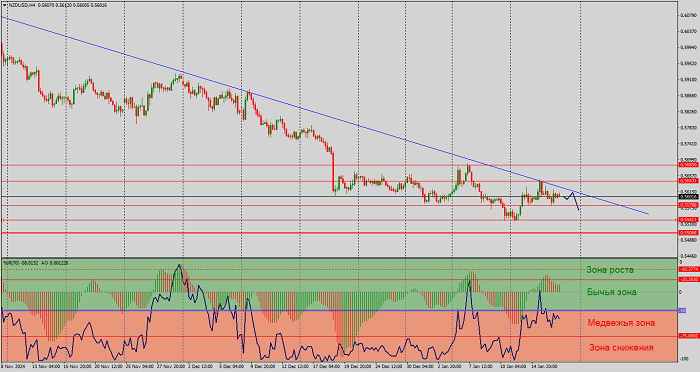This screenshot has width=700, height=372.
Task: Click the 'Бычья зона' zone label
Action: tap(612, 292)
